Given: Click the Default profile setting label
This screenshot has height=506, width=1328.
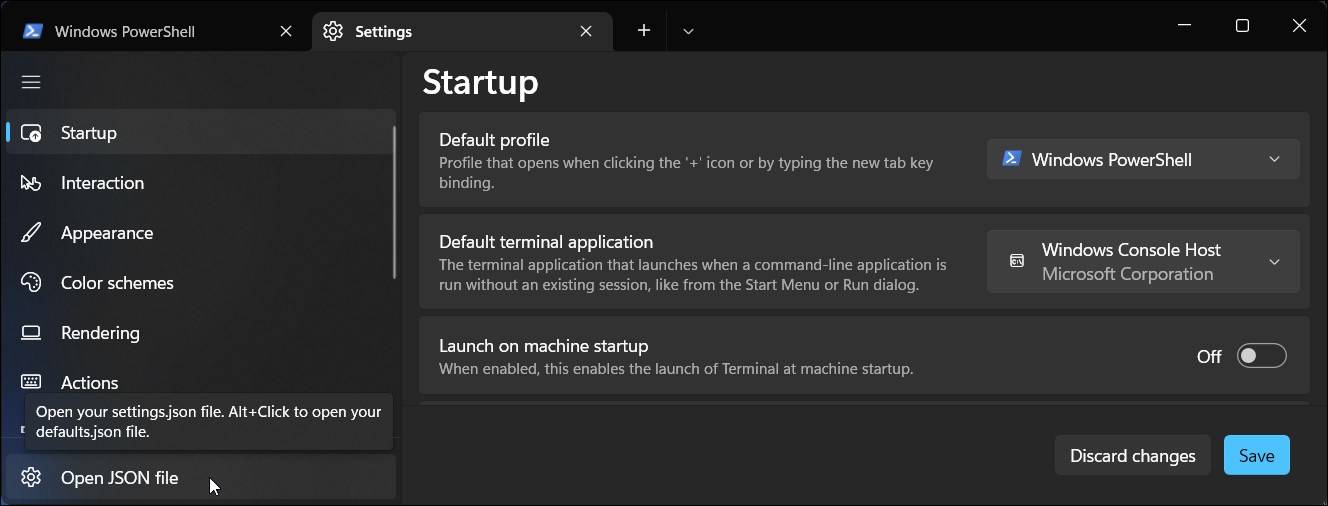Looking at the screenshot, I should point(494,140).
